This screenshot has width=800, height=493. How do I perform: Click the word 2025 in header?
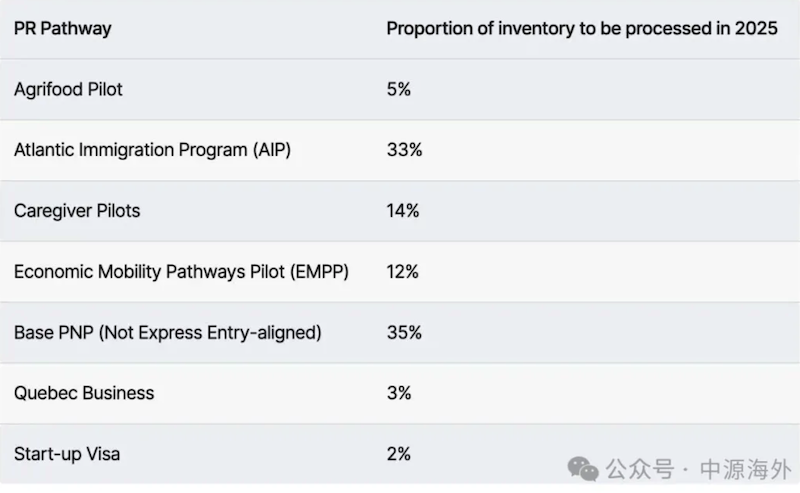coord(755,28)
